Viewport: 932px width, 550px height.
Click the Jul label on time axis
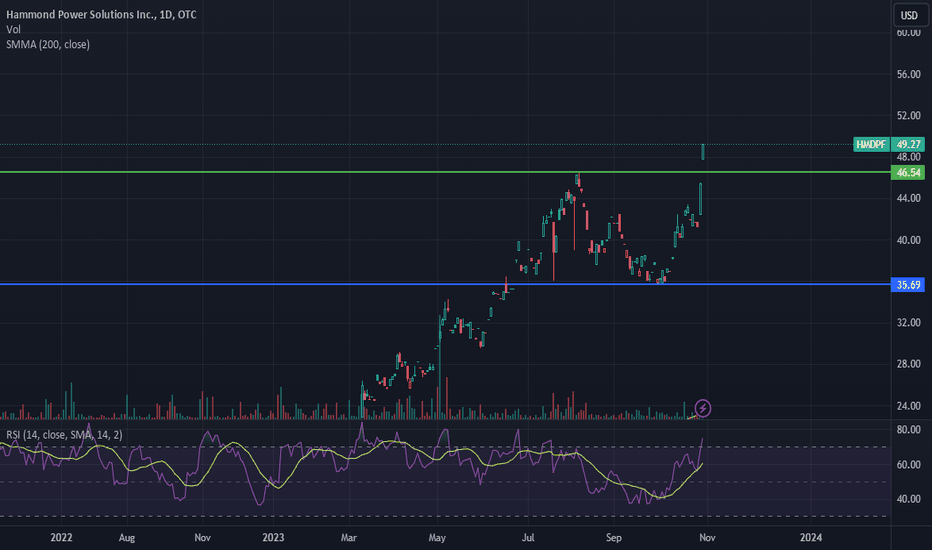(x=528, y=538)
